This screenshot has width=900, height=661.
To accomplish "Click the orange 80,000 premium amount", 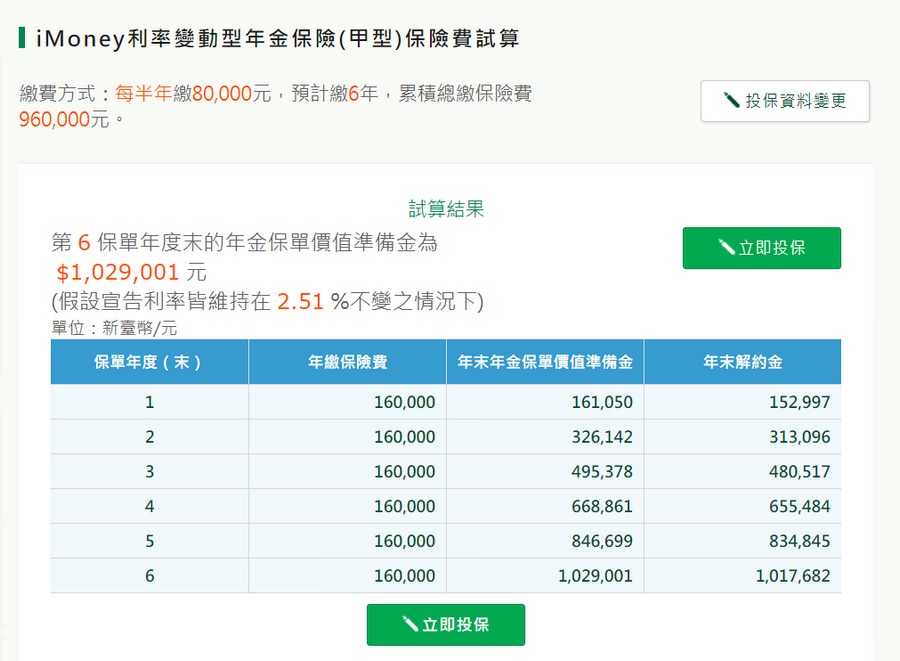I will pyautogui.click(x=222, y=93).
